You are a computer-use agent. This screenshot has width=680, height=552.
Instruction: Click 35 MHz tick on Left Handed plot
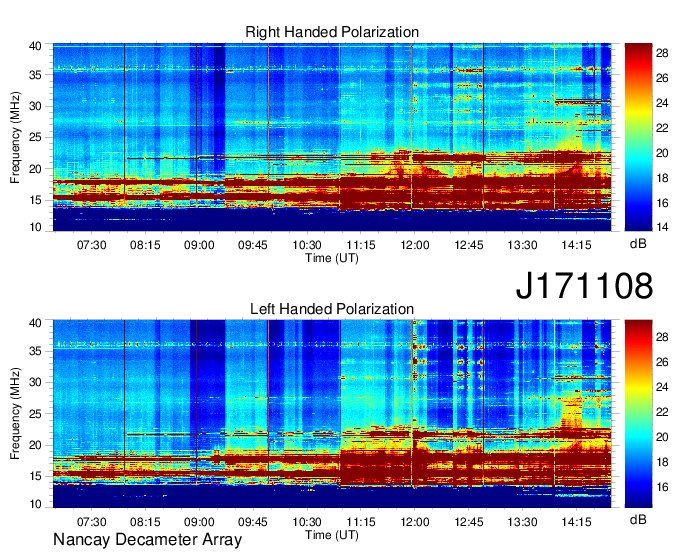pos(36,351)
